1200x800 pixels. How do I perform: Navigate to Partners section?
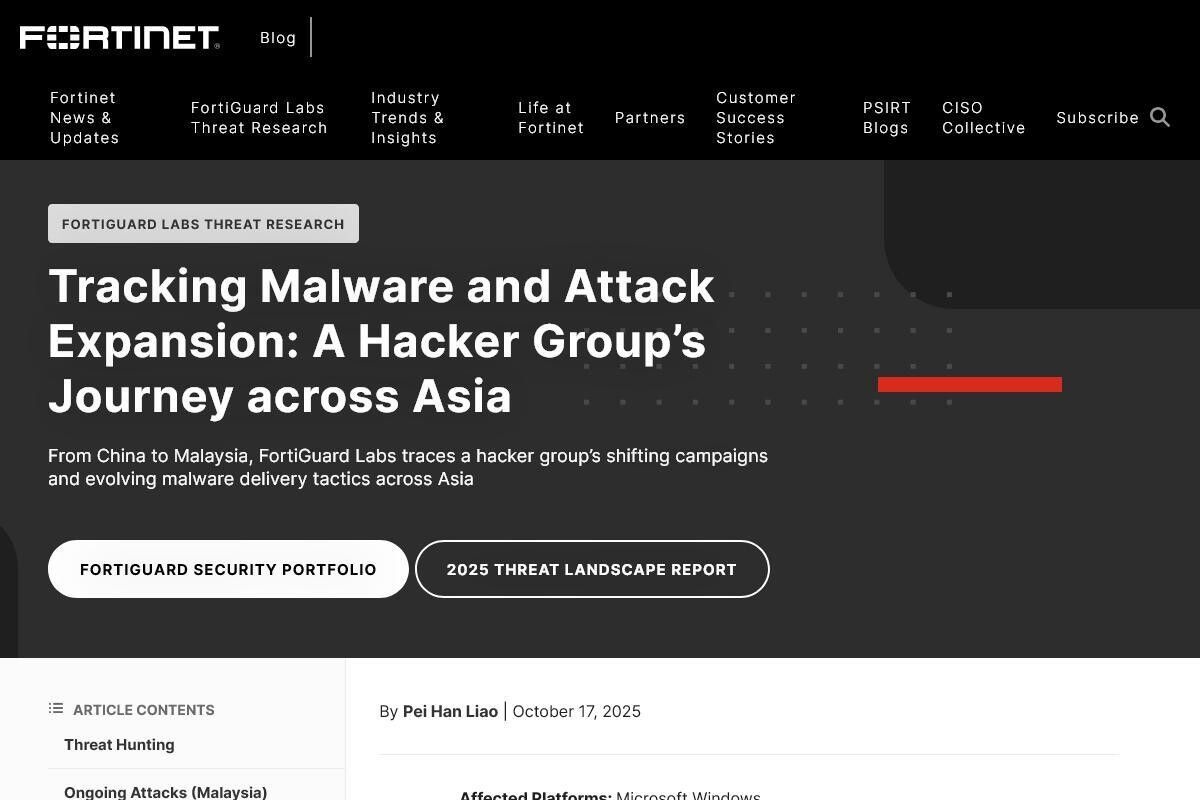[x=650, y=118]
